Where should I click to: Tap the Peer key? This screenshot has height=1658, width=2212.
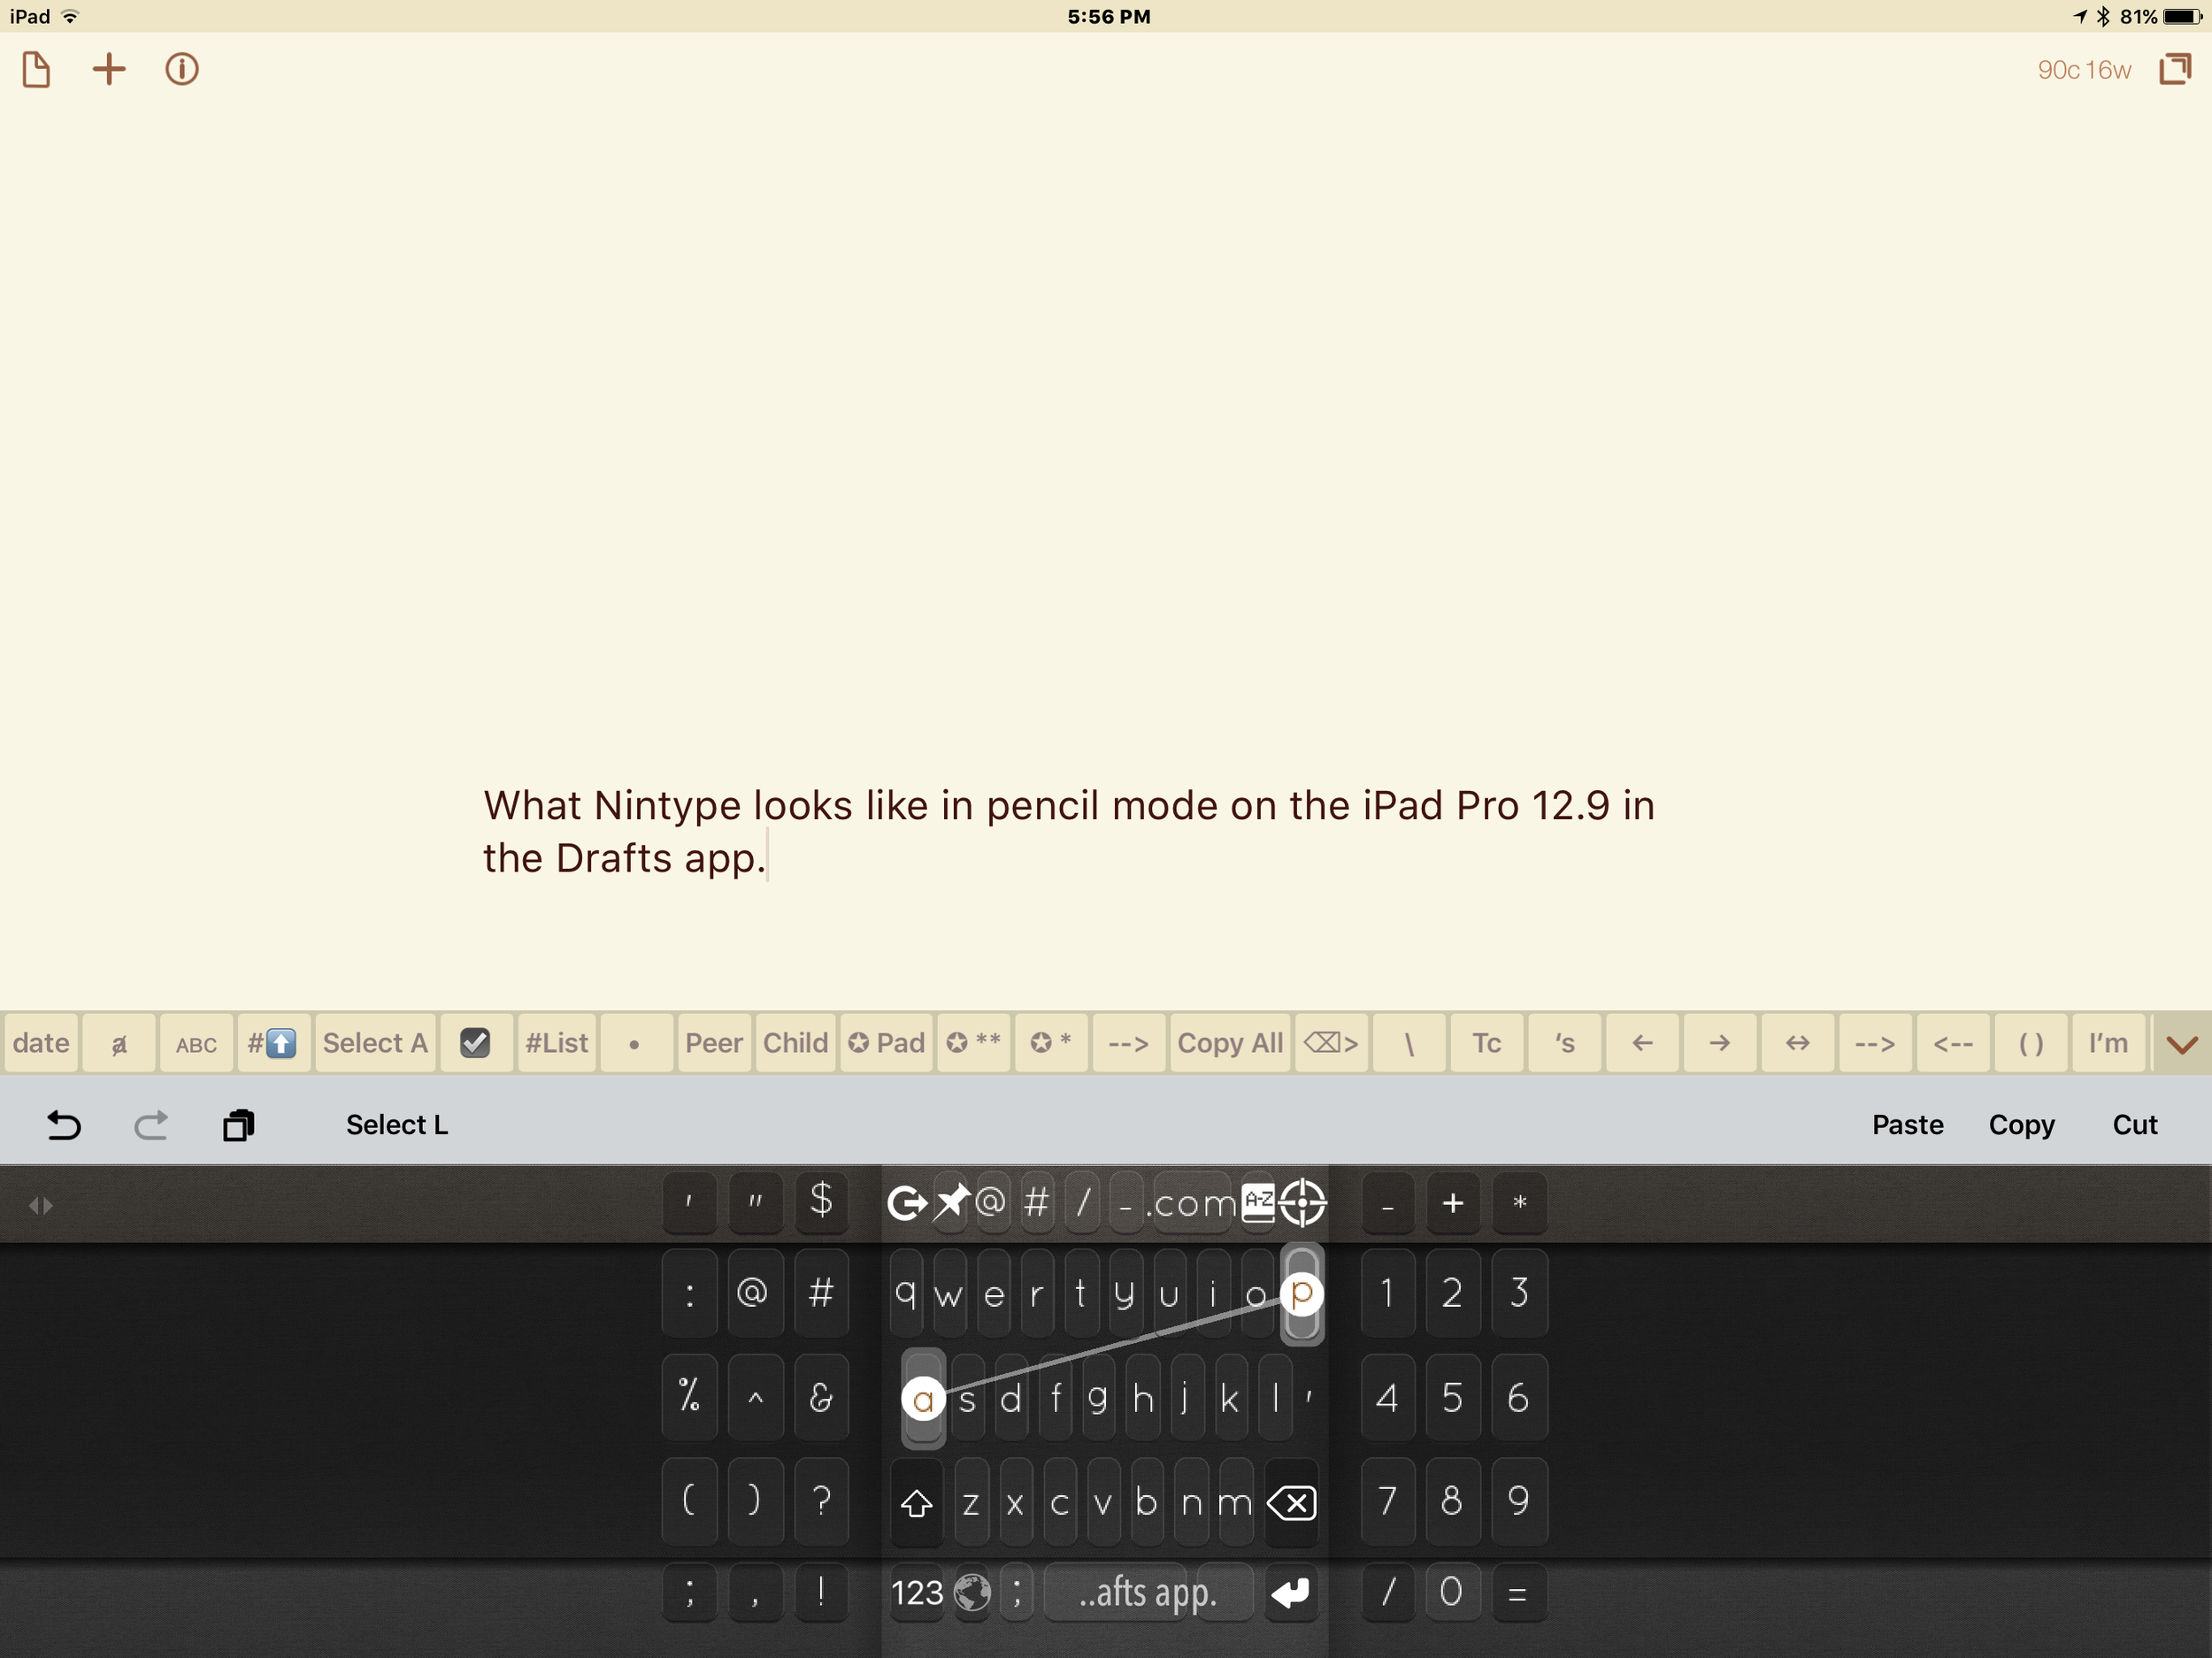point(714,1043)
